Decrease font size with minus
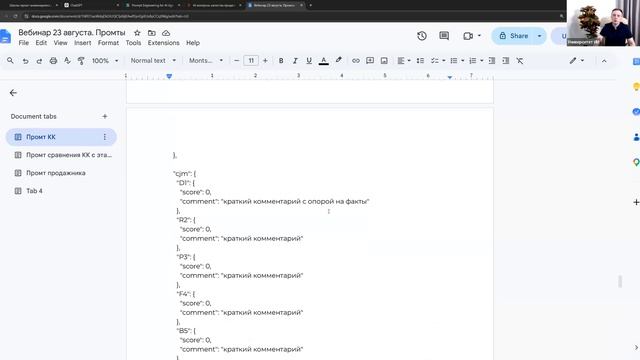Image resolution: width=640 pixels, height=360 pixels. click(x=236, y=60)
